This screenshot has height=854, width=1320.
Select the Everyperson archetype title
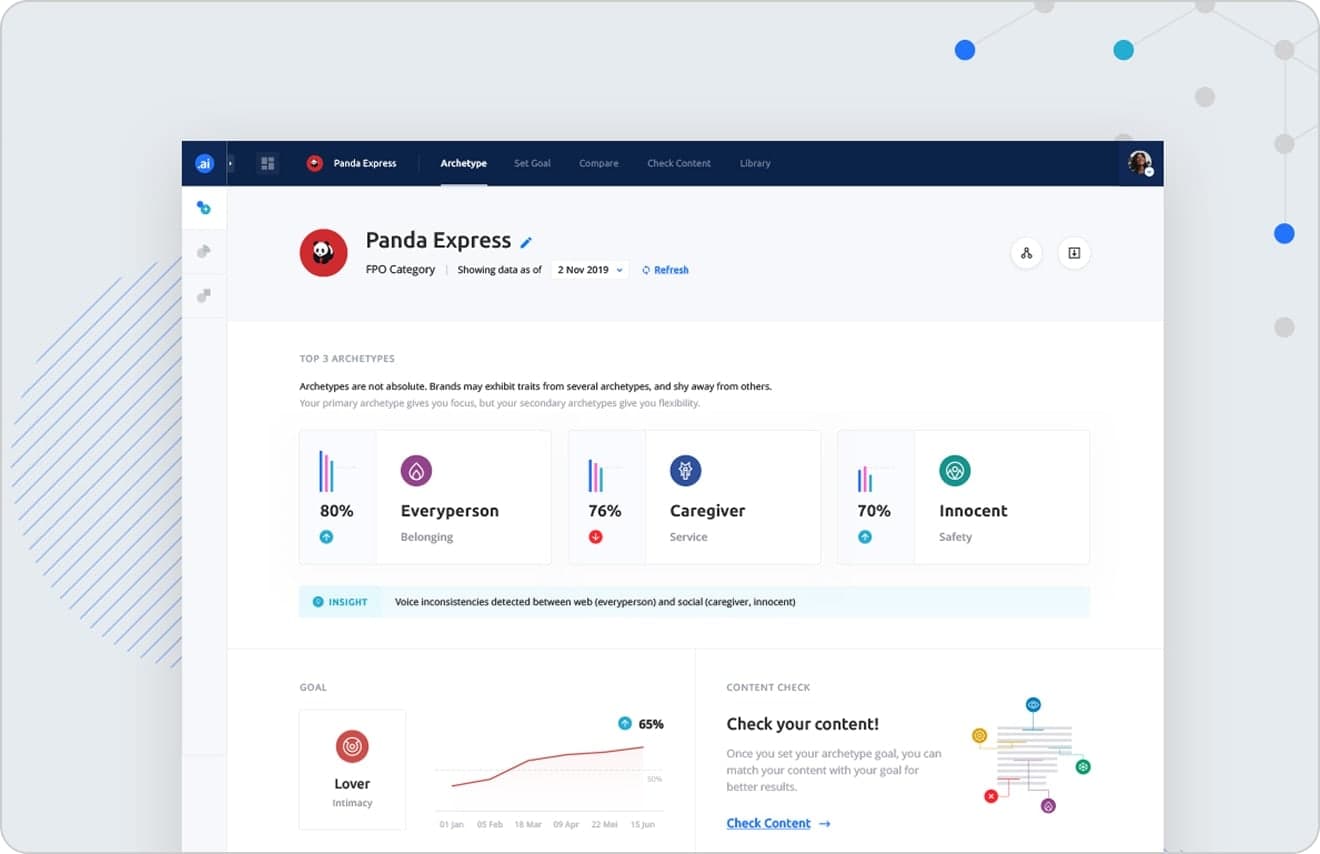450,511
